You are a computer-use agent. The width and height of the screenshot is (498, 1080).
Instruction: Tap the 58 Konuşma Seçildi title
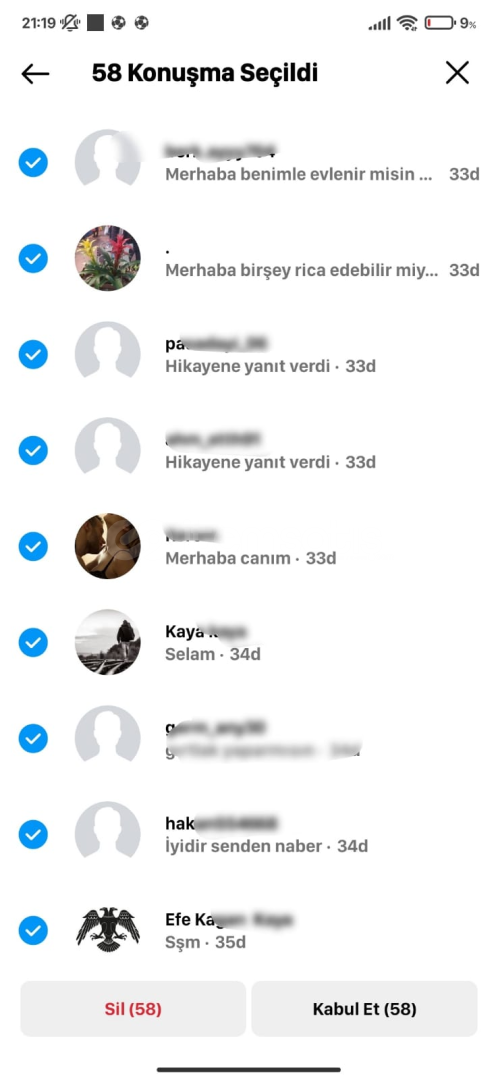coord(205,73)
